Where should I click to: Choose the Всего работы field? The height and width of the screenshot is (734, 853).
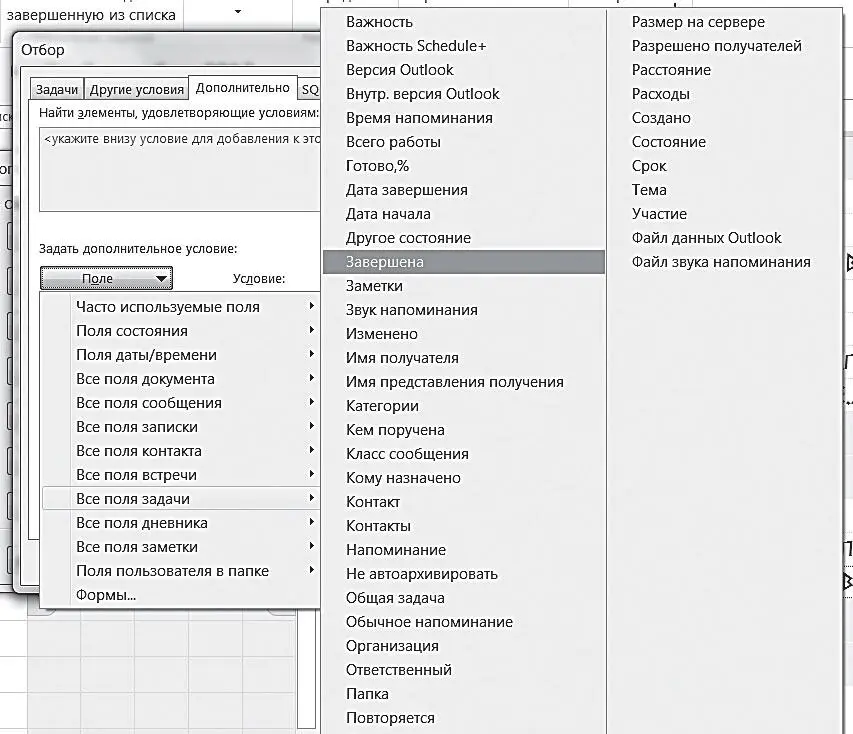[463, 141]
